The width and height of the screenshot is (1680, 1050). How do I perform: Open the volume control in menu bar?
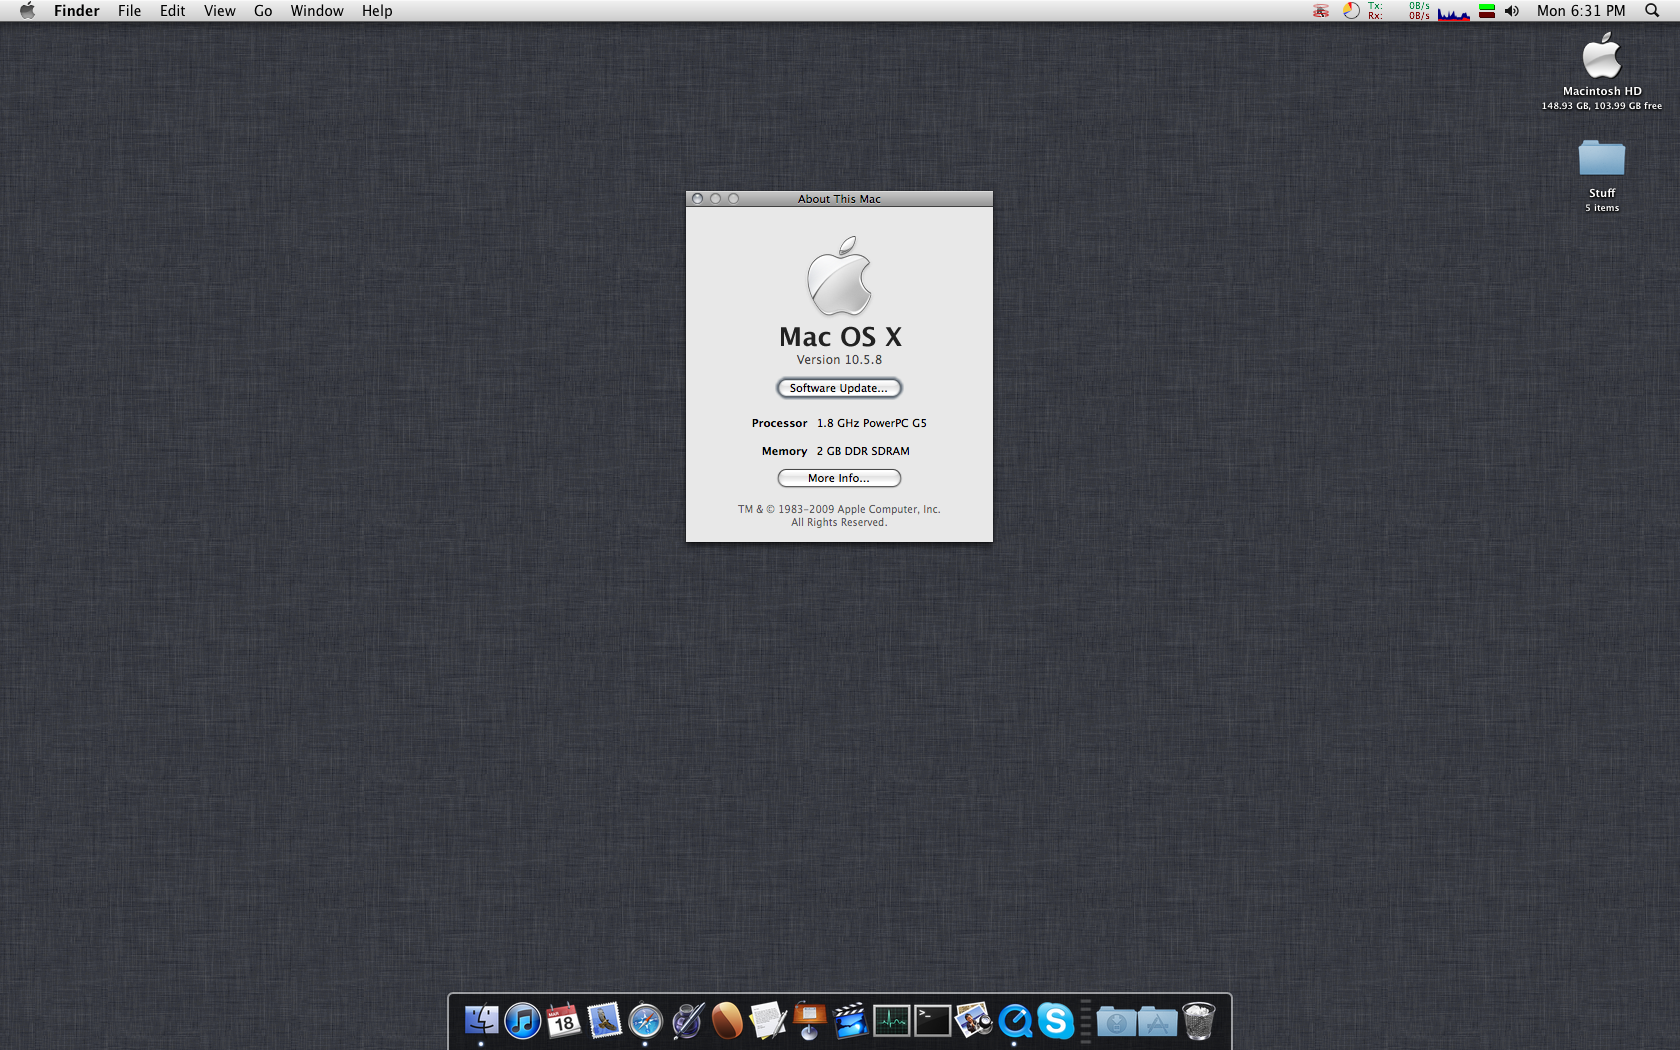[x=1512, y=11]
